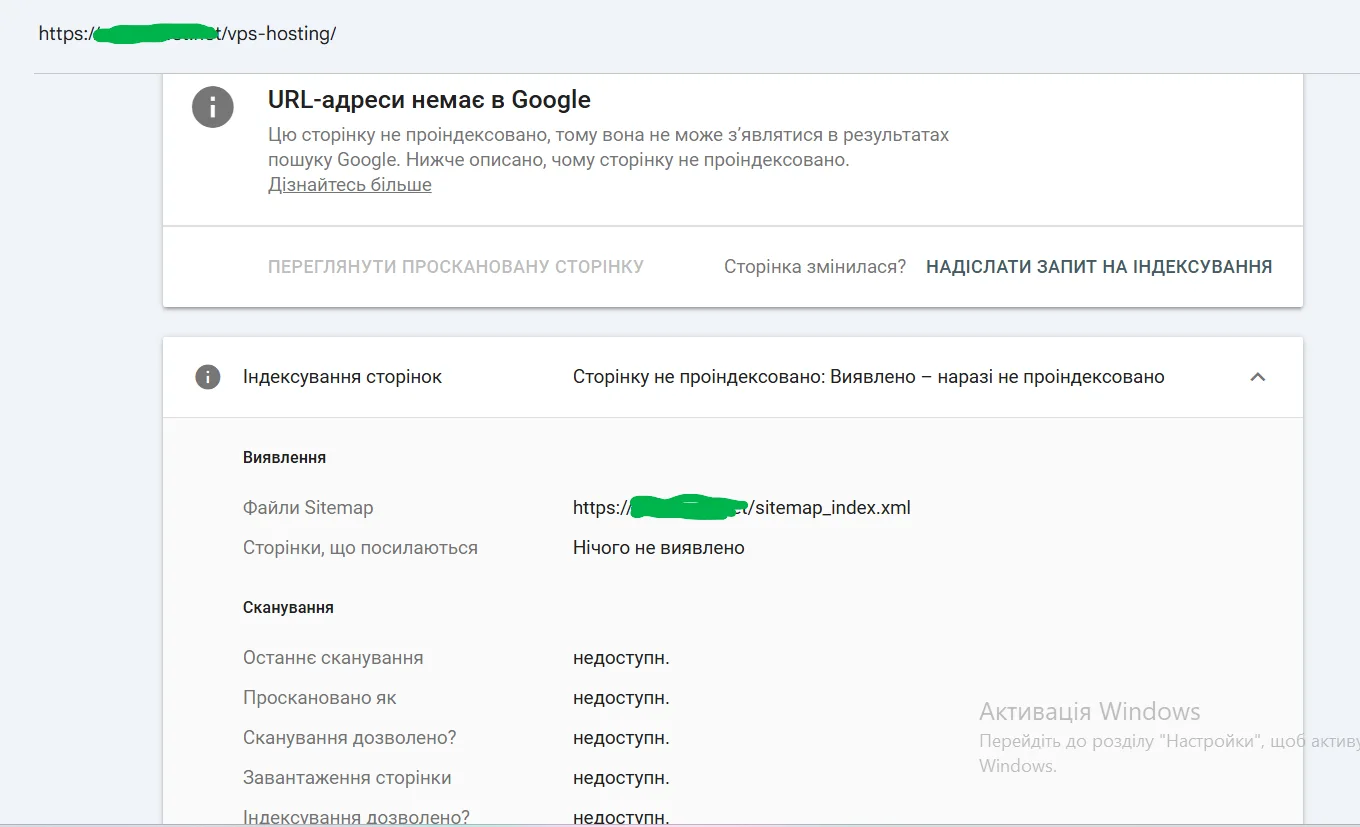Click the Сканування section heading

click(x=288, y=607)
